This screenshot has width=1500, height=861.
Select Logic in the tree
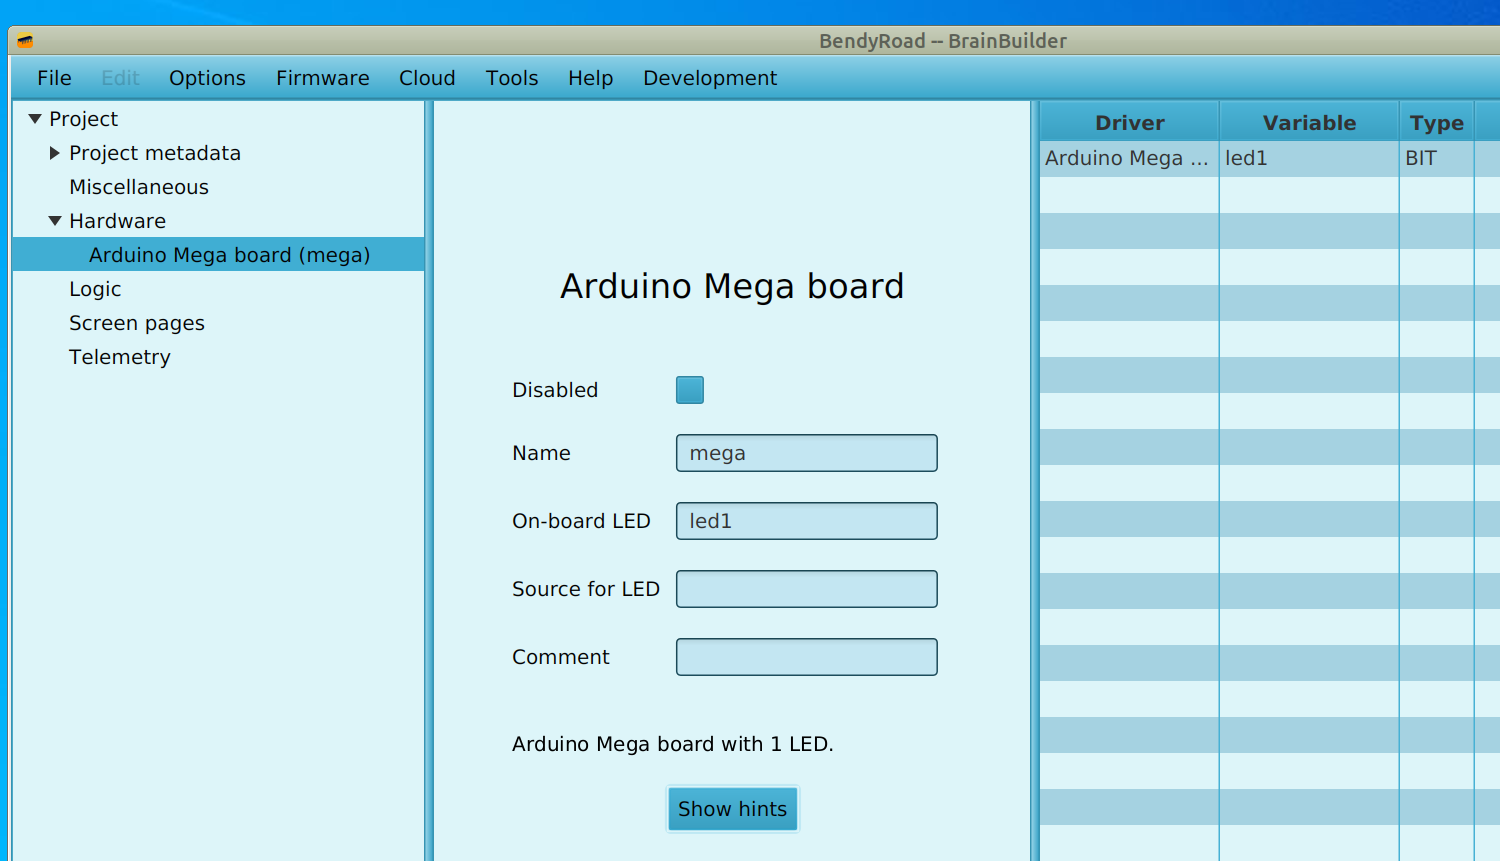click(95, 289)
